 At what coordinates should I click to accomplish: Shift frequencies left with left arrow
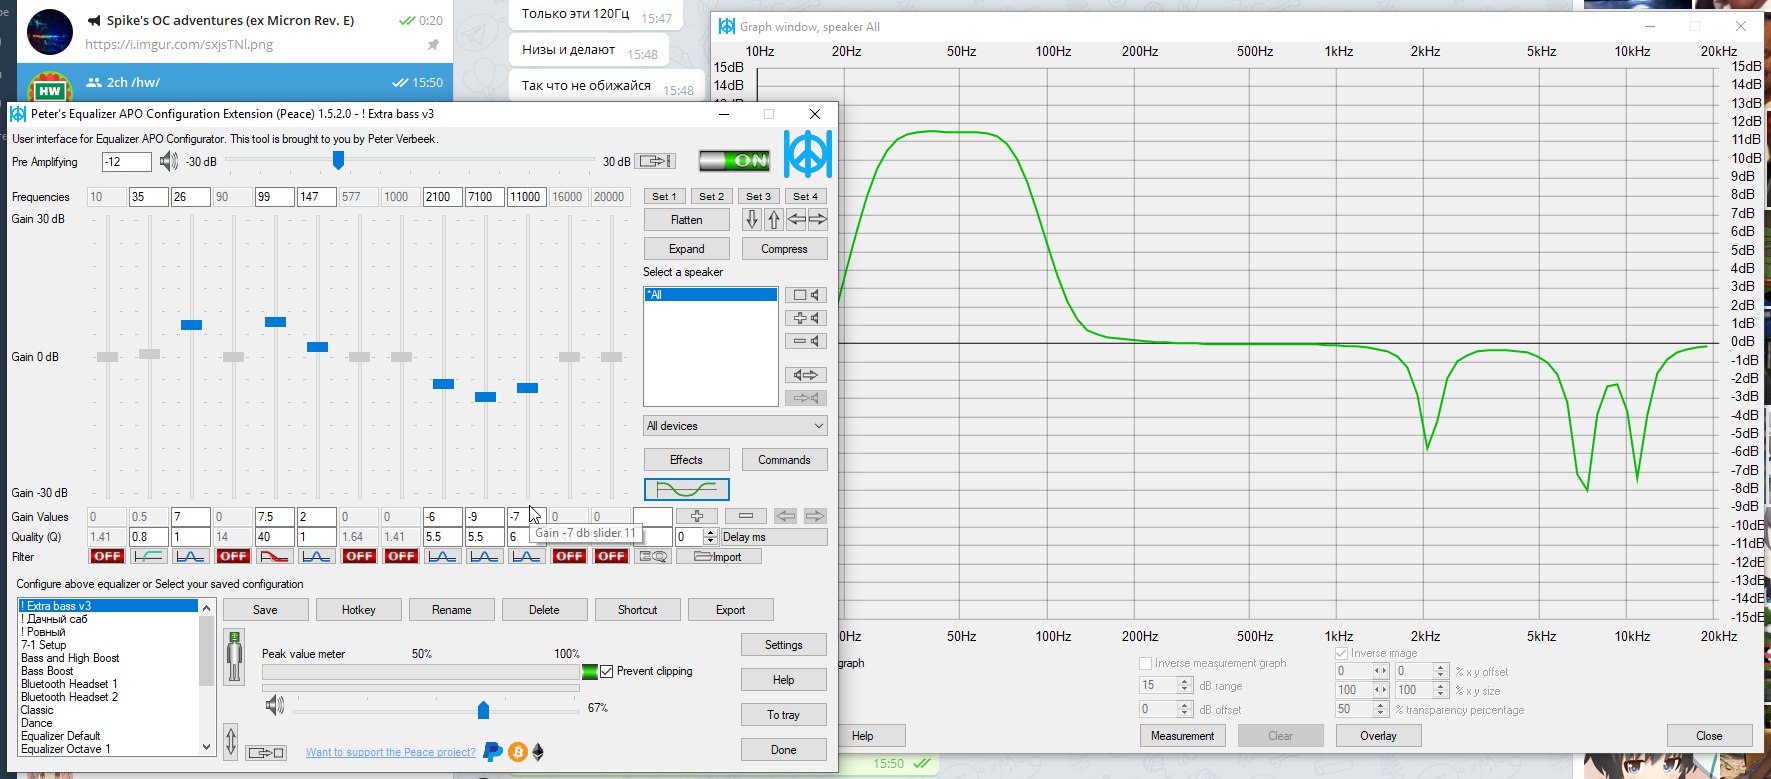point(796,220)
